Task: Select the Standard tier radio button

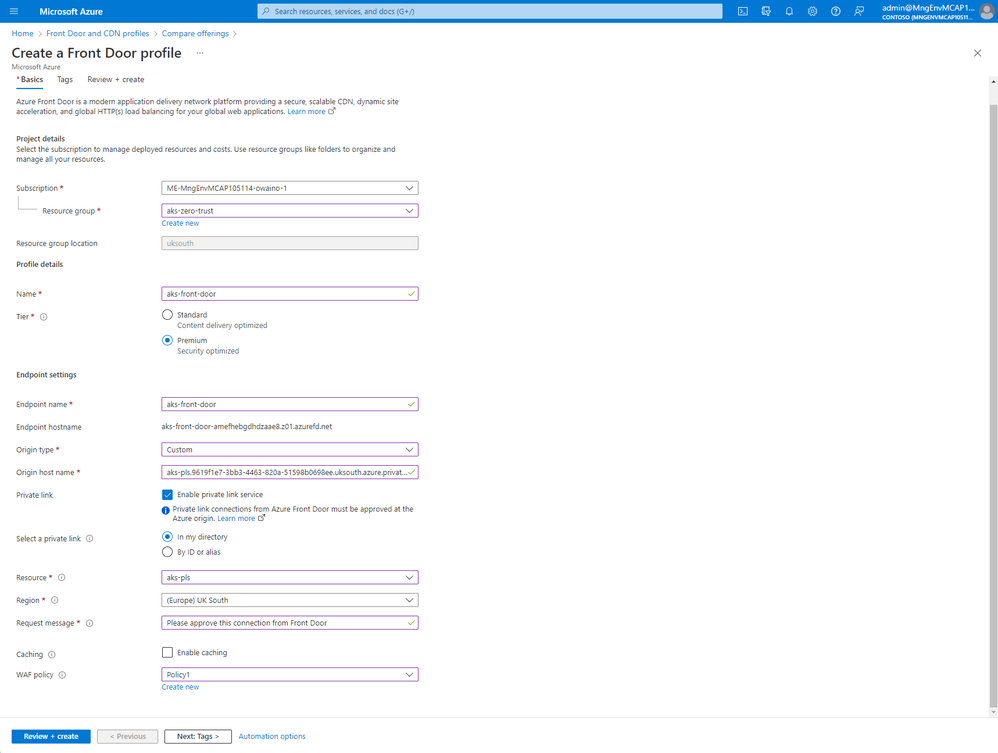Action: tap(167, 314)
